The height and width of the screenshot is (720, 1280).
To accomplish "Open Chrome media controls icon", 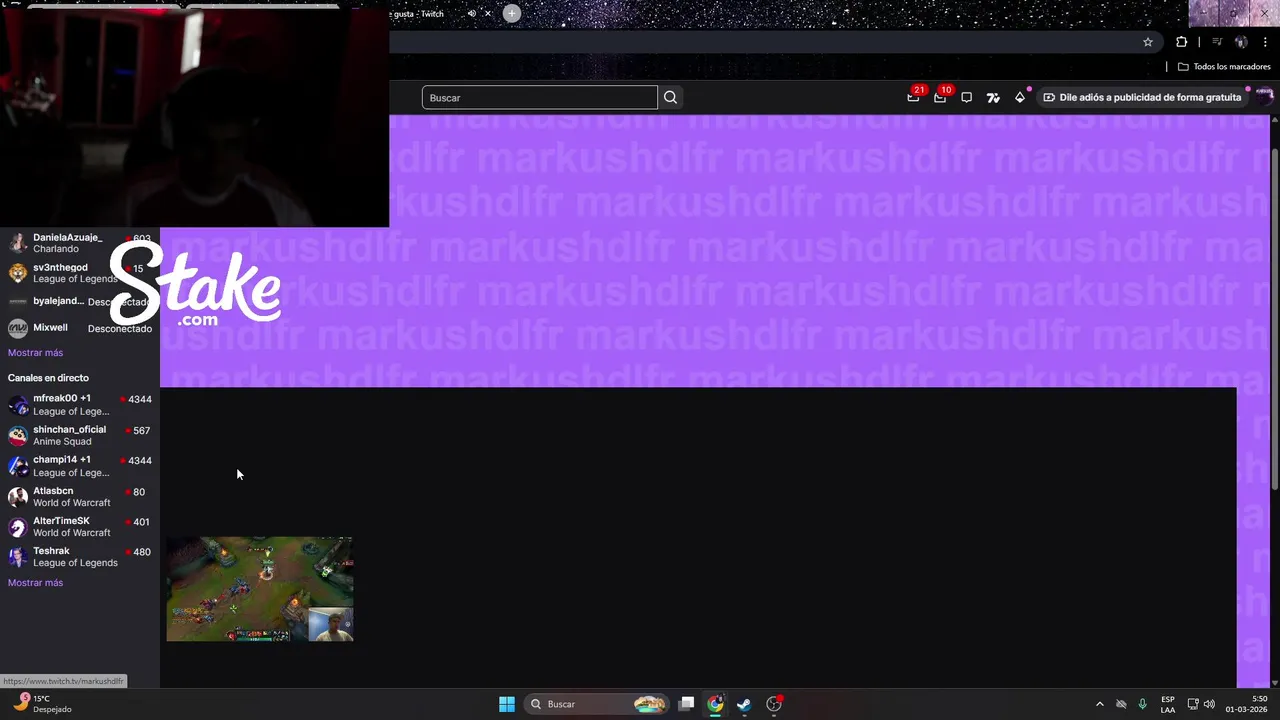I will [x=1217, y=42].
